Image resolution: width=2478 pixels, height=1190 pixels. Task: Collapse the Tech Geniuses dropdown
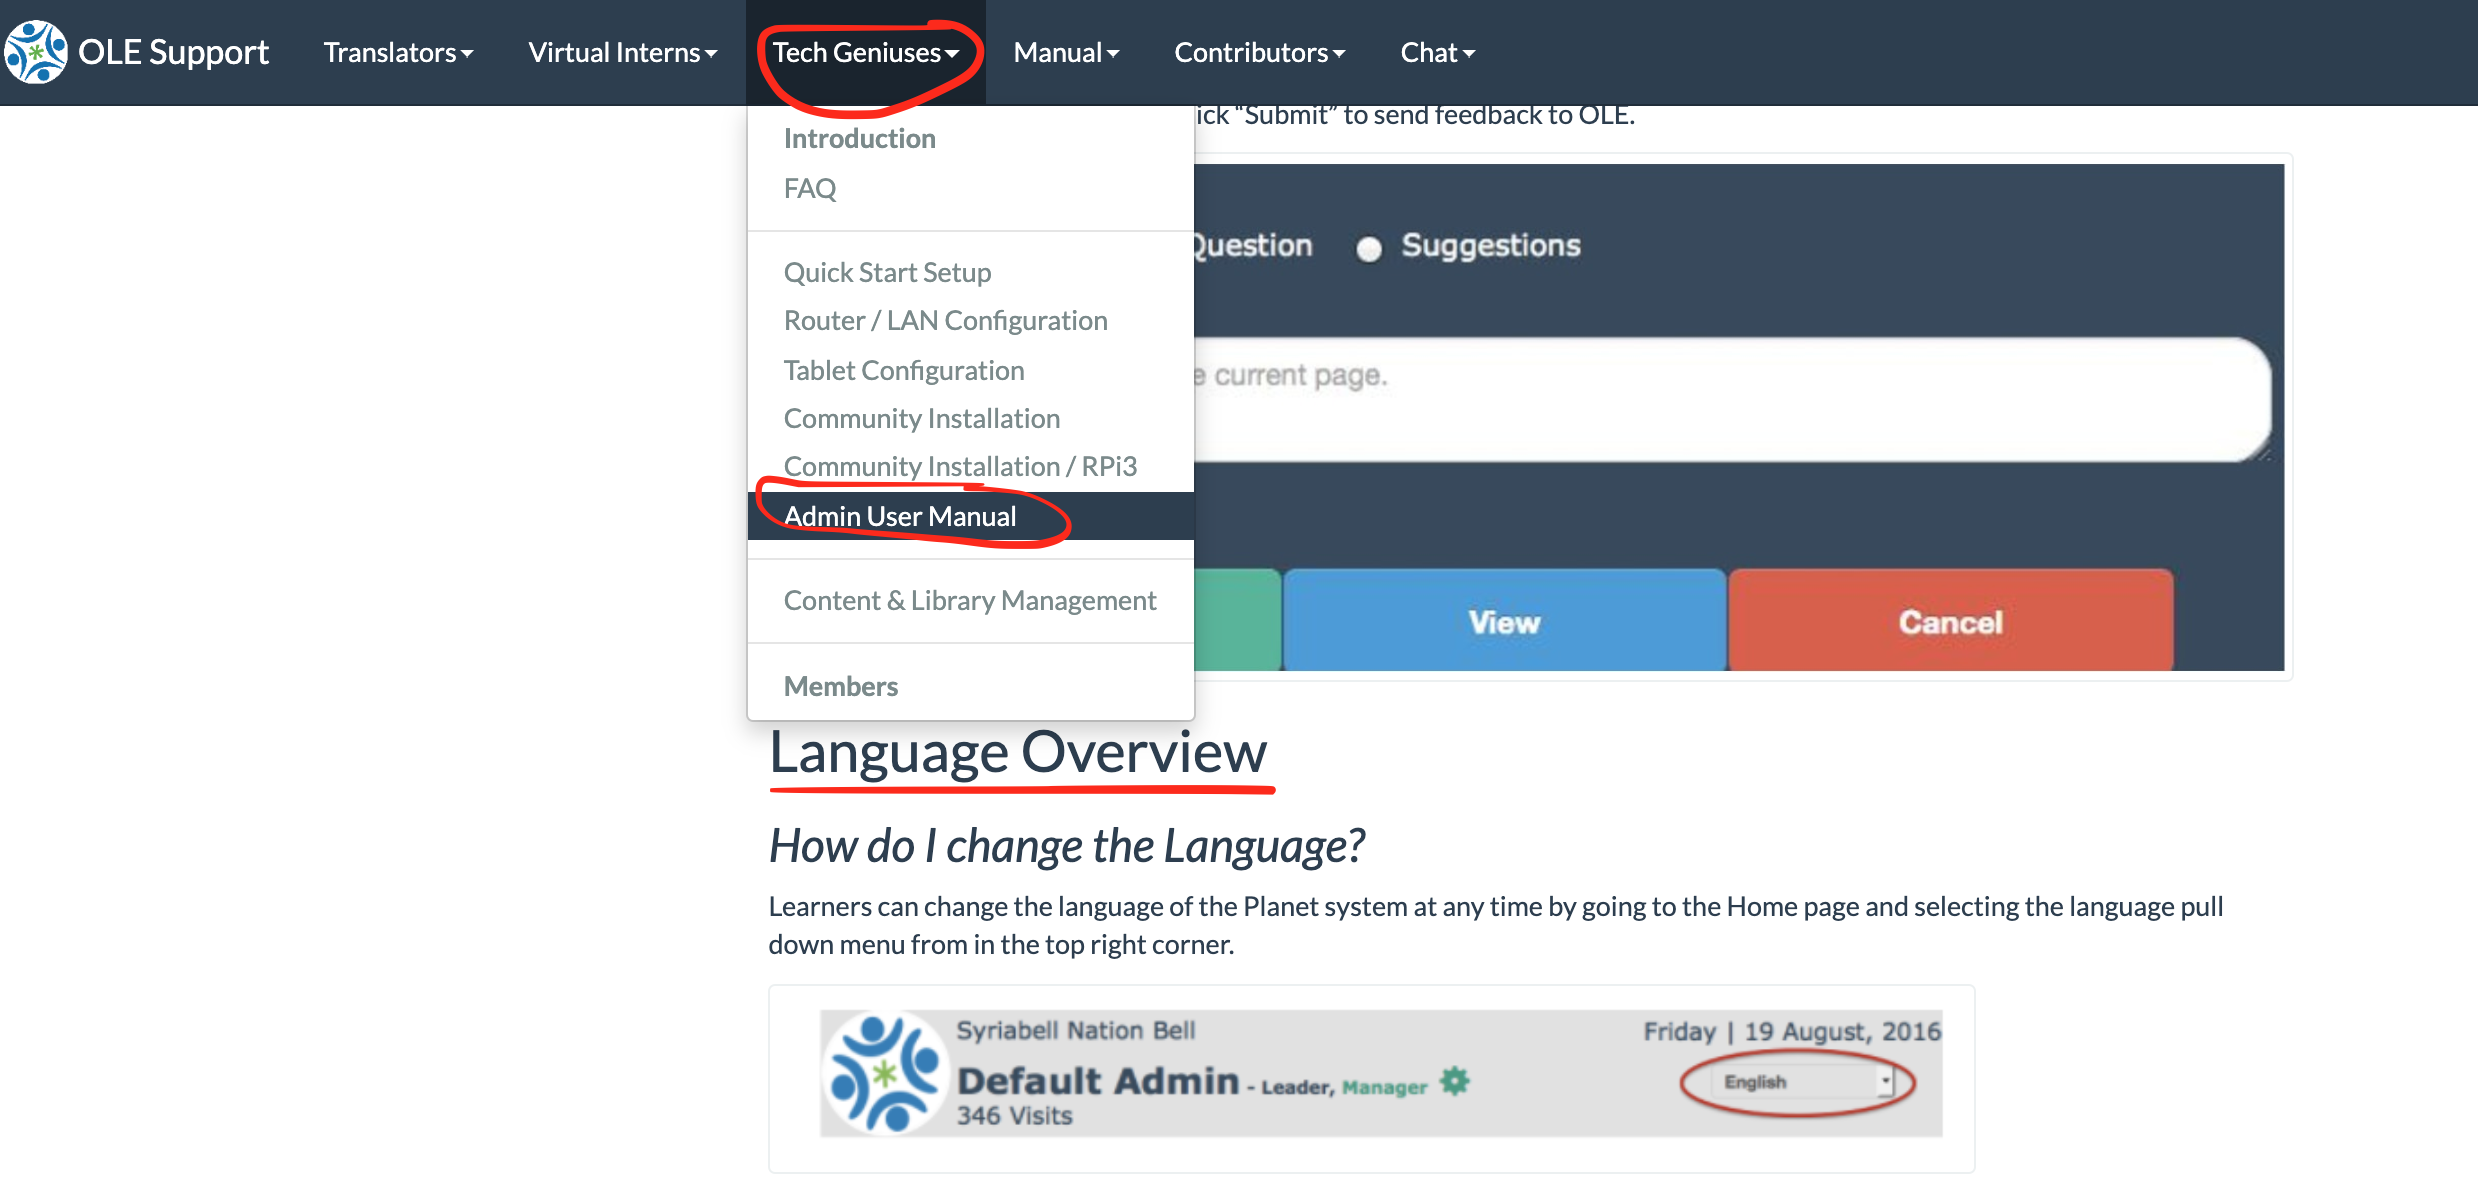click(865, 52)
